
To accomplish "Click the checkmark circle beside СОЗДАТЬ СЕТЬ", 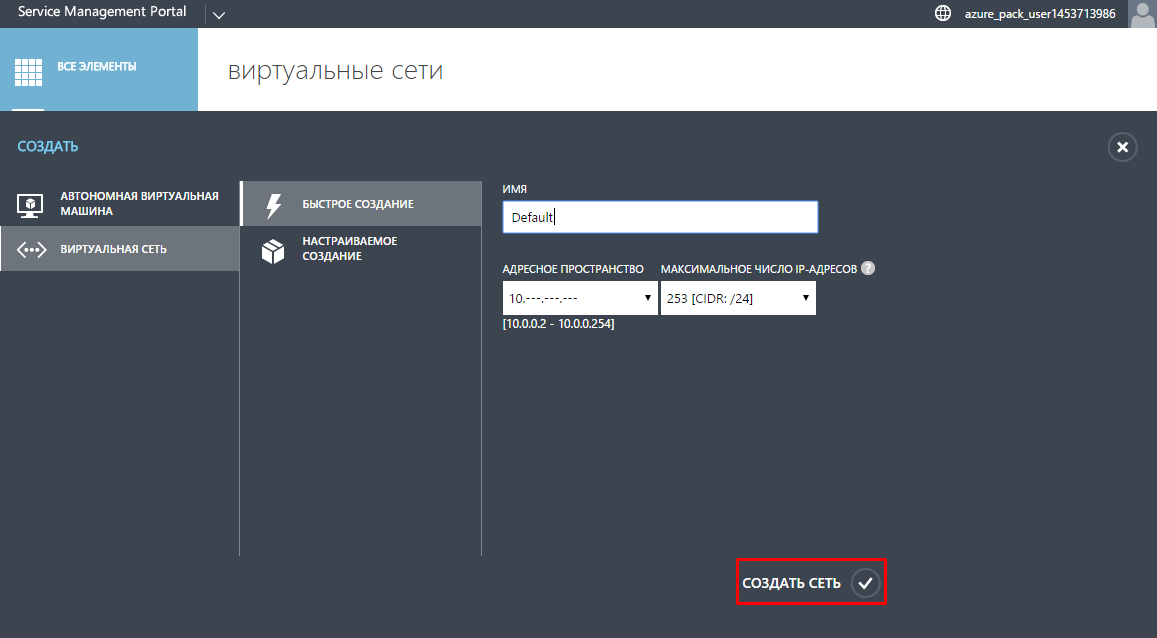I will [x=866, y=583].
